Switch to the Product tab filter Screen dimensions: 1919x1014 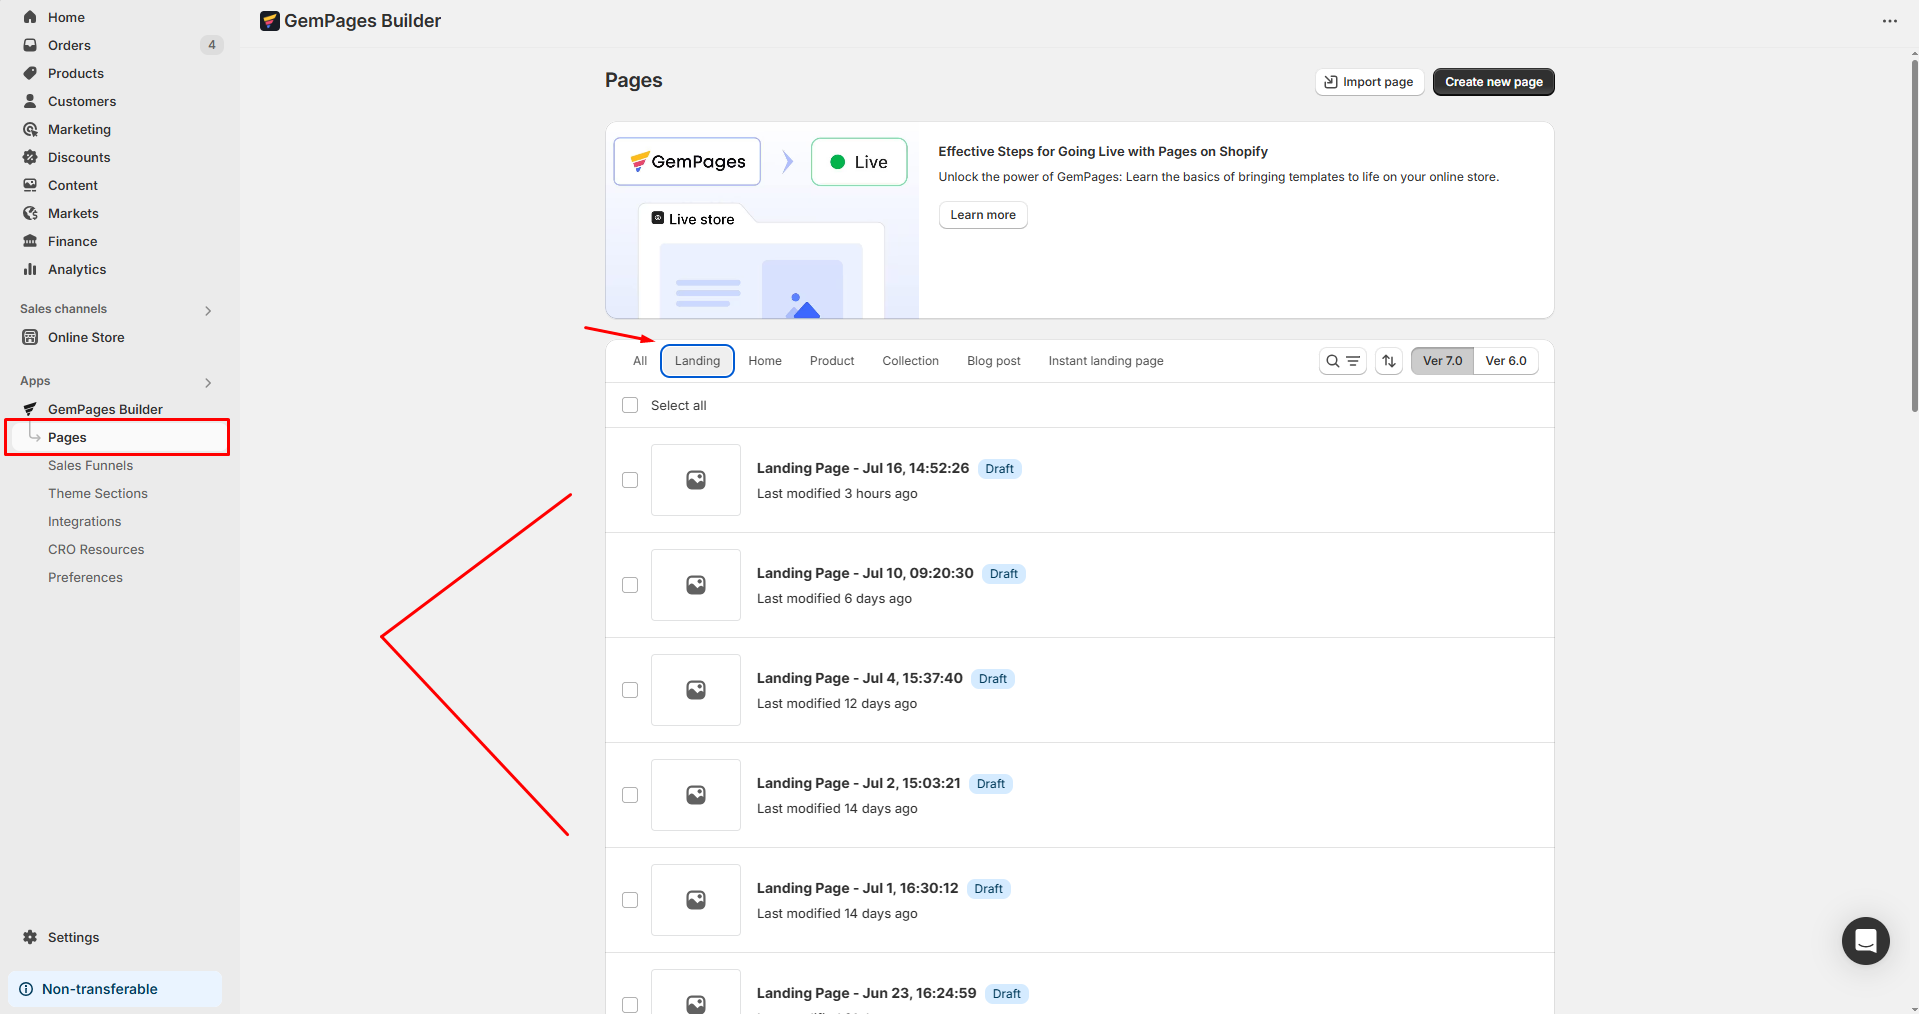tap(831, 361)
